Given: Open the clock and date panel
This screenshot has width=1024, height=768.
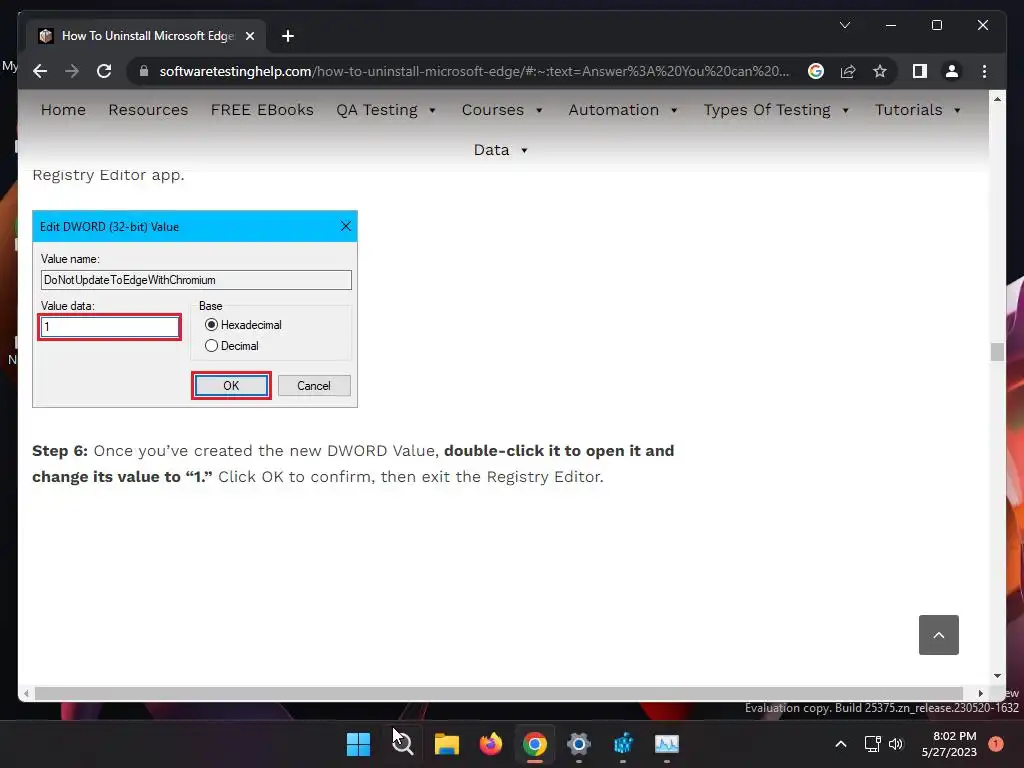Looking at the screenshot, I should click(x=949, y=744).
